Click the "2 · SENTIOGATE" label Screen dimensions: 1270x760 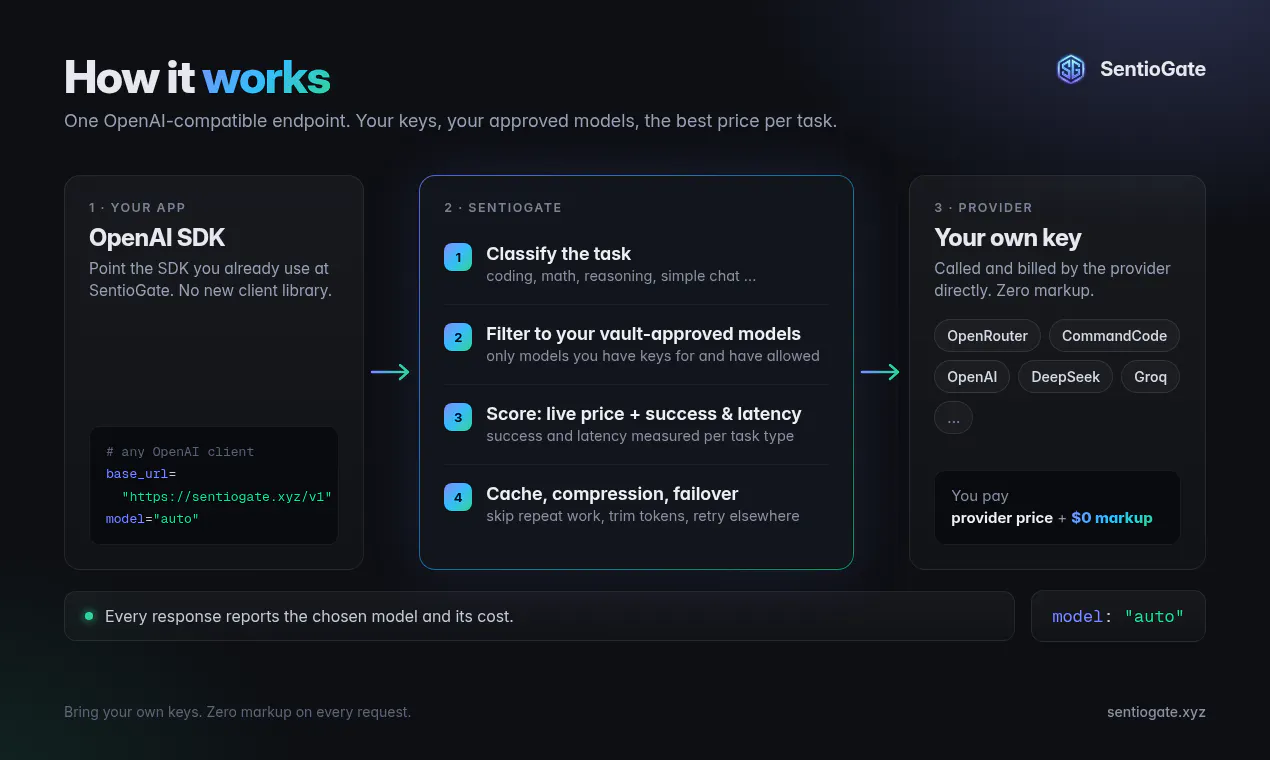503,208
